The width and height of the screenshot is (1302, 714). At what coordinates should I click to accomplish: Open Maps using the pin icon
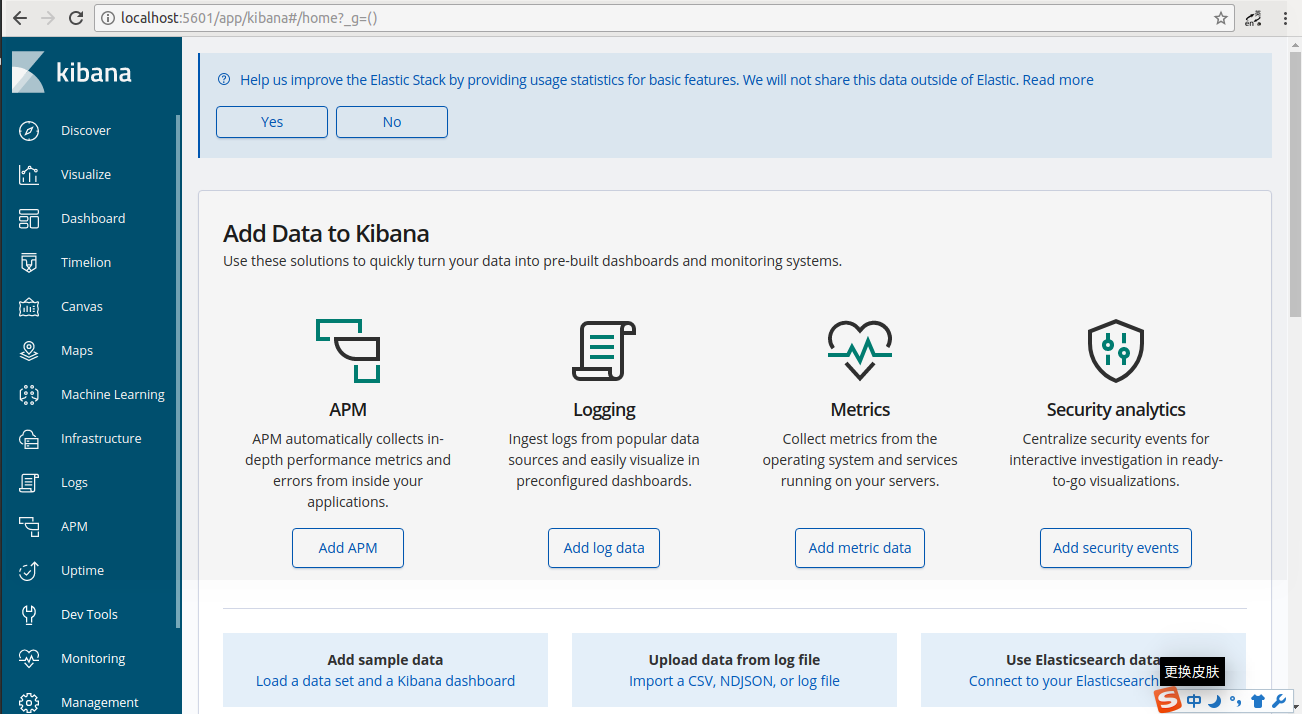click(29, 351)
